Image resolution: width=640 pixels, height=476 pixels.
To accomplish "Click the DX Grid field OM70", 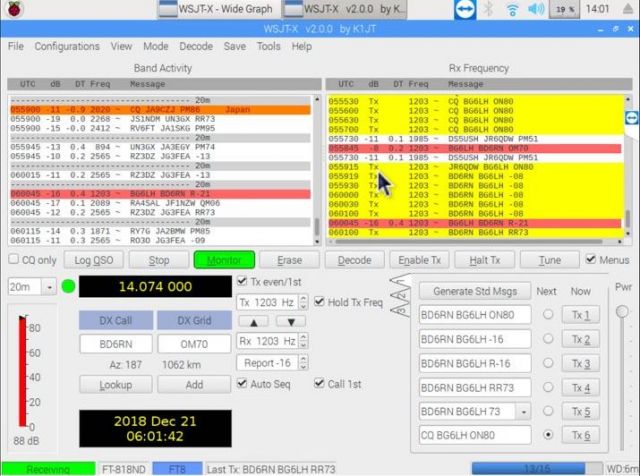I will [x=194, y=344].
